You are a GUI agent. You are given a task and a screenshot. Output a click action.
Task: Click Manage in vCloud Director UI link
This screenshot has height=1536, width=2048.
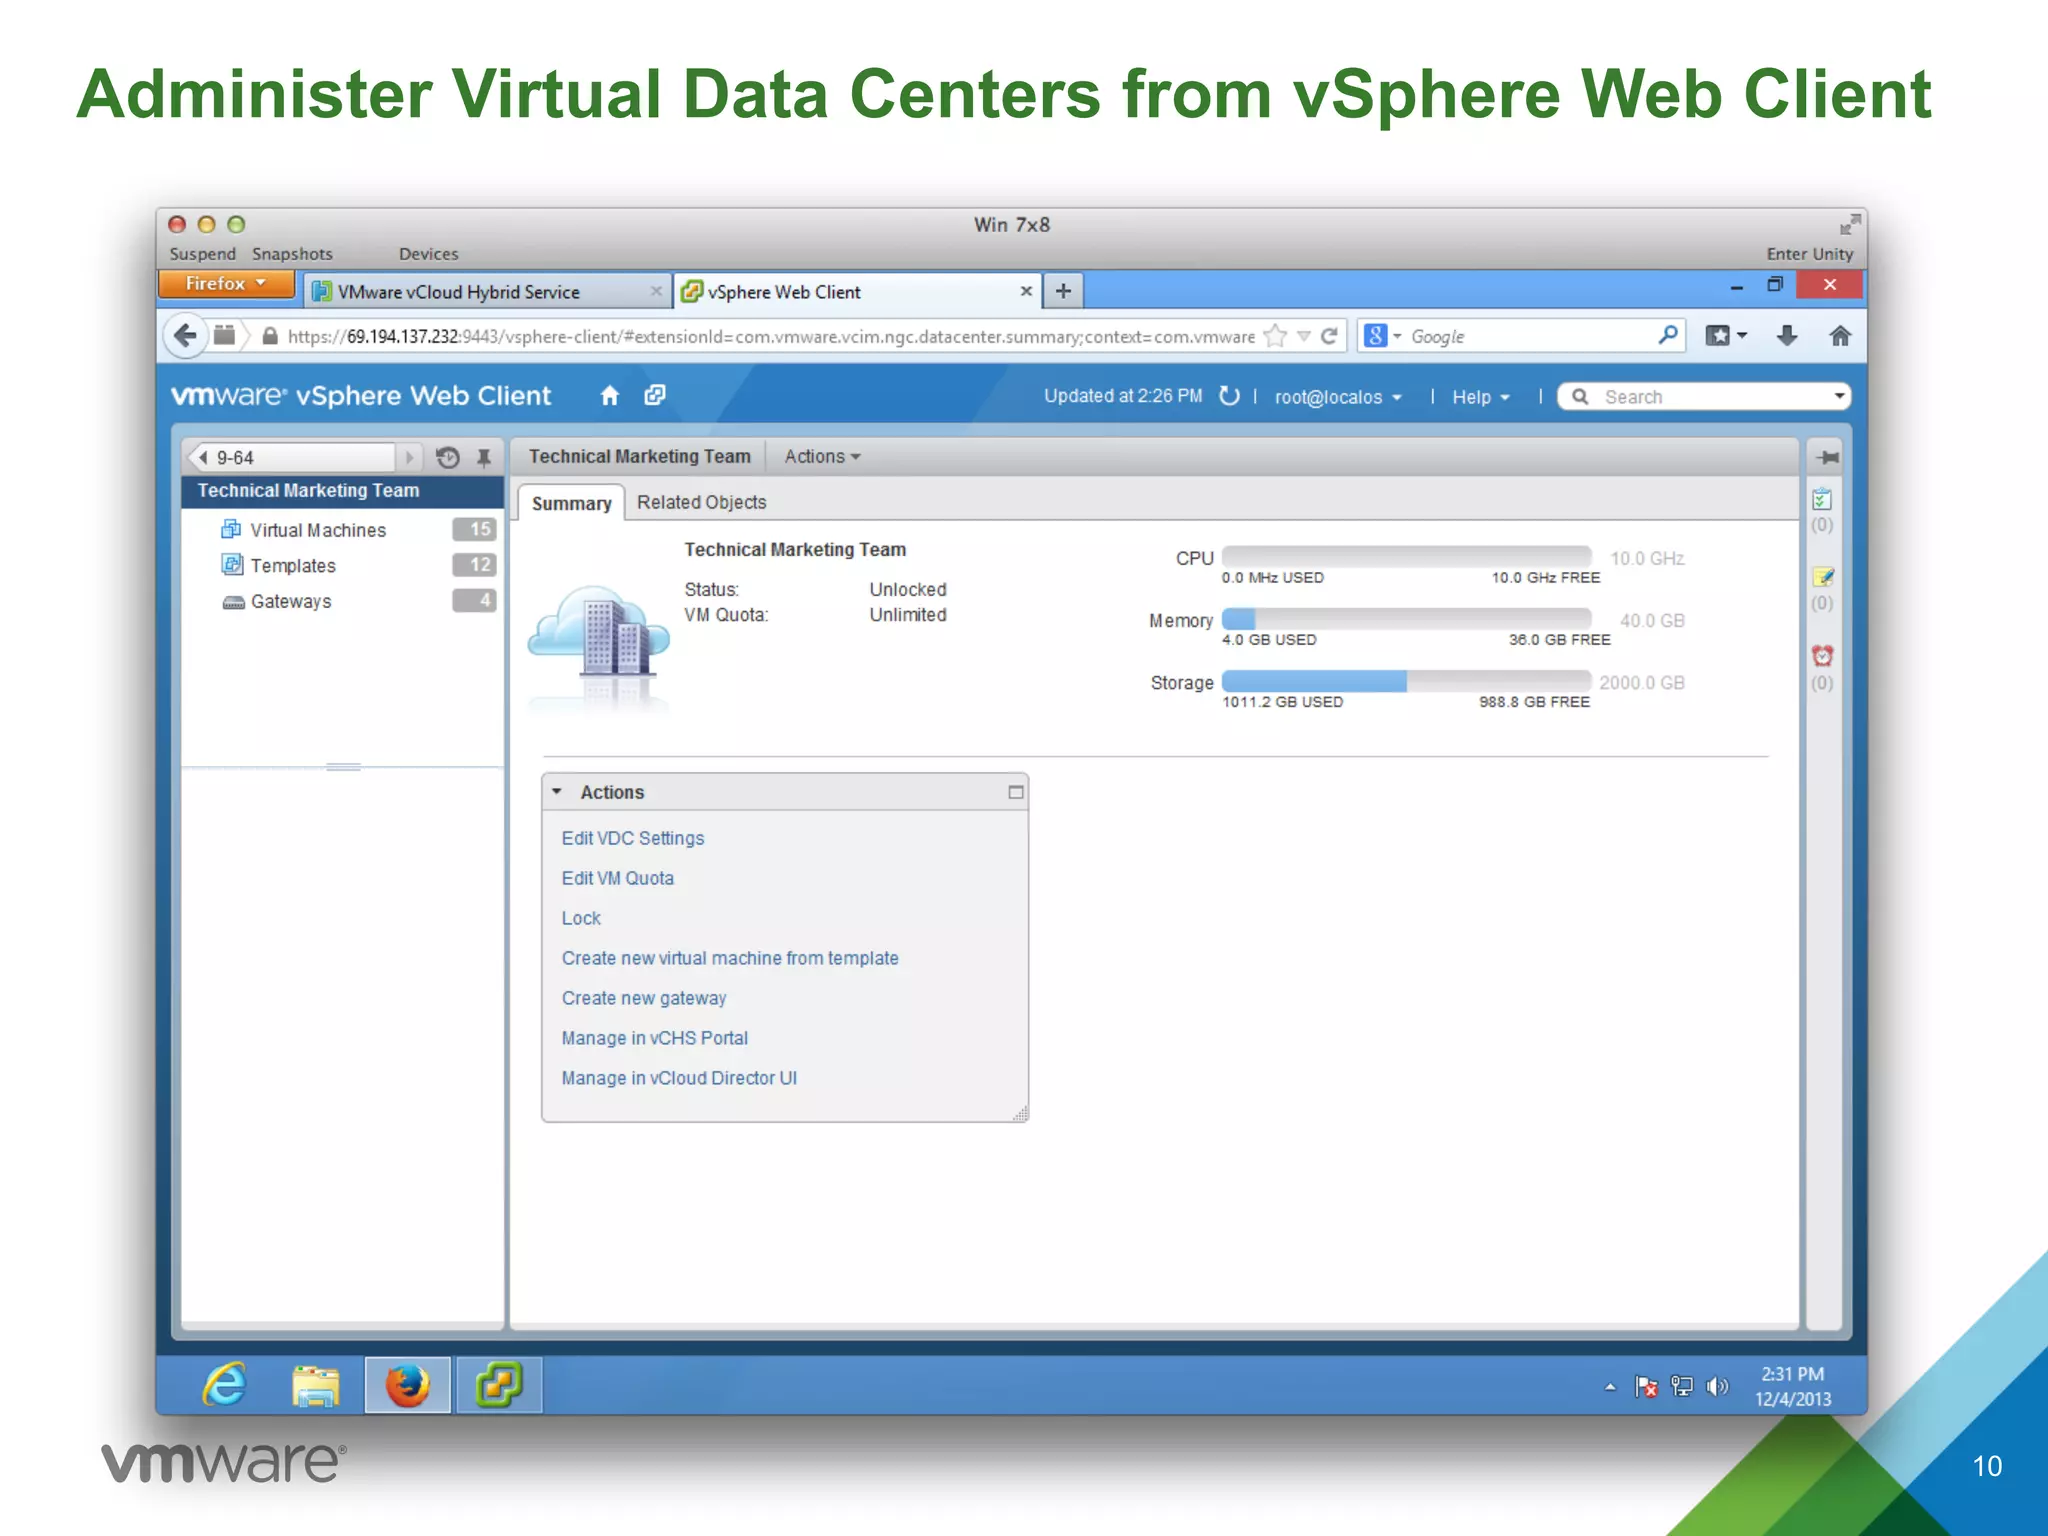[x=679, y=1078]
